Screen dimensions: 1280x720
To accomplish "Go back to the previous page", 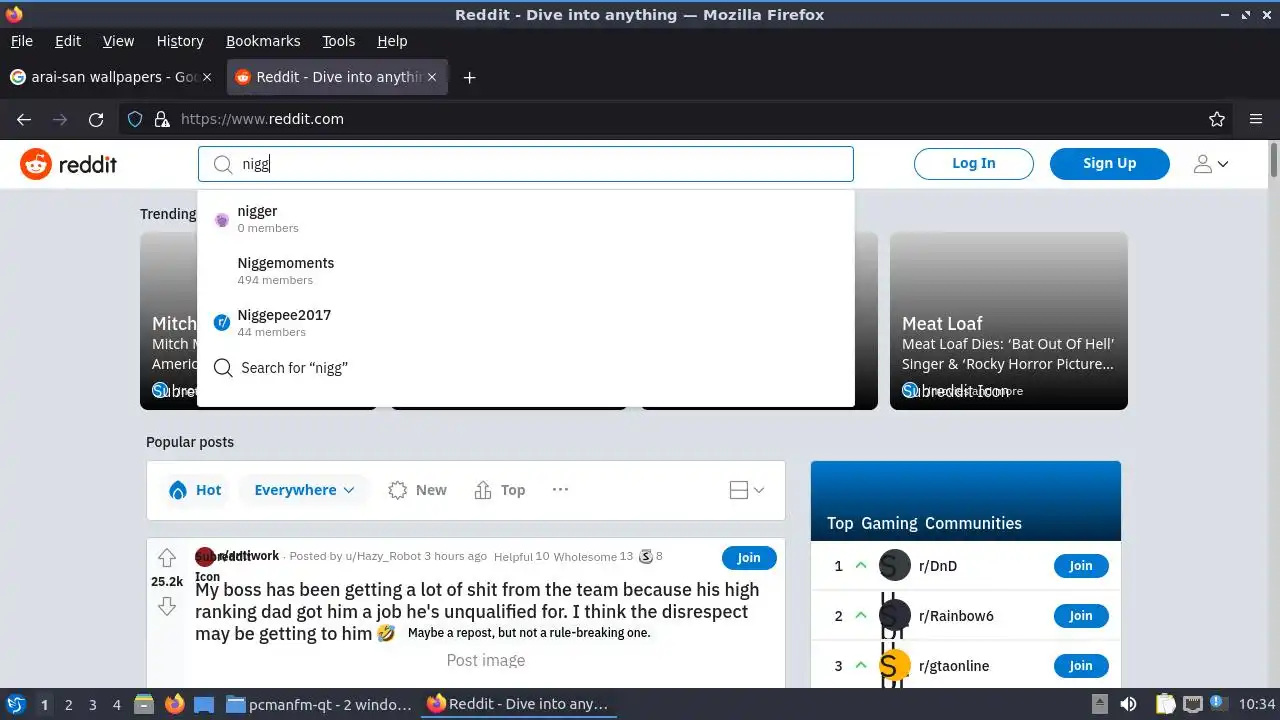I will 24,119.
